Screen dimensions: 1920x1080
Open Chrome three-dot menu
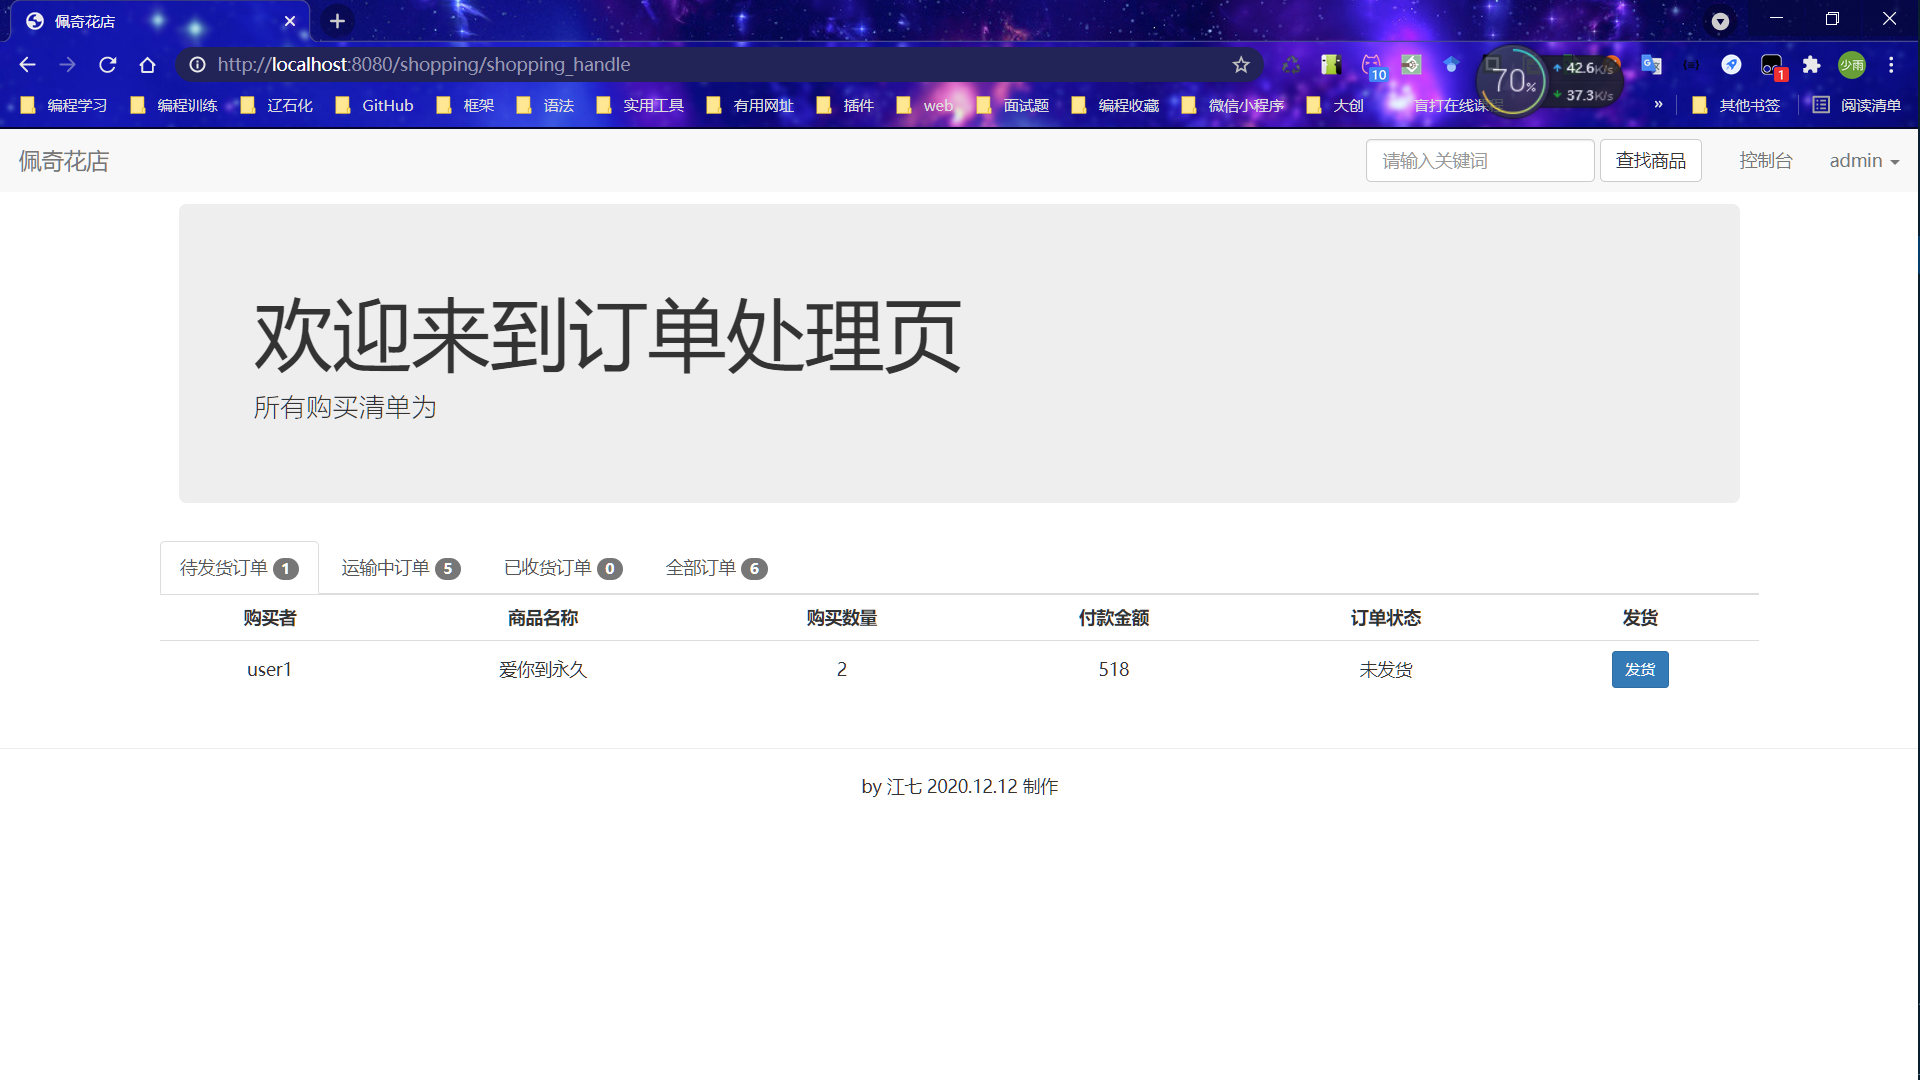[x=1891, y=65]
